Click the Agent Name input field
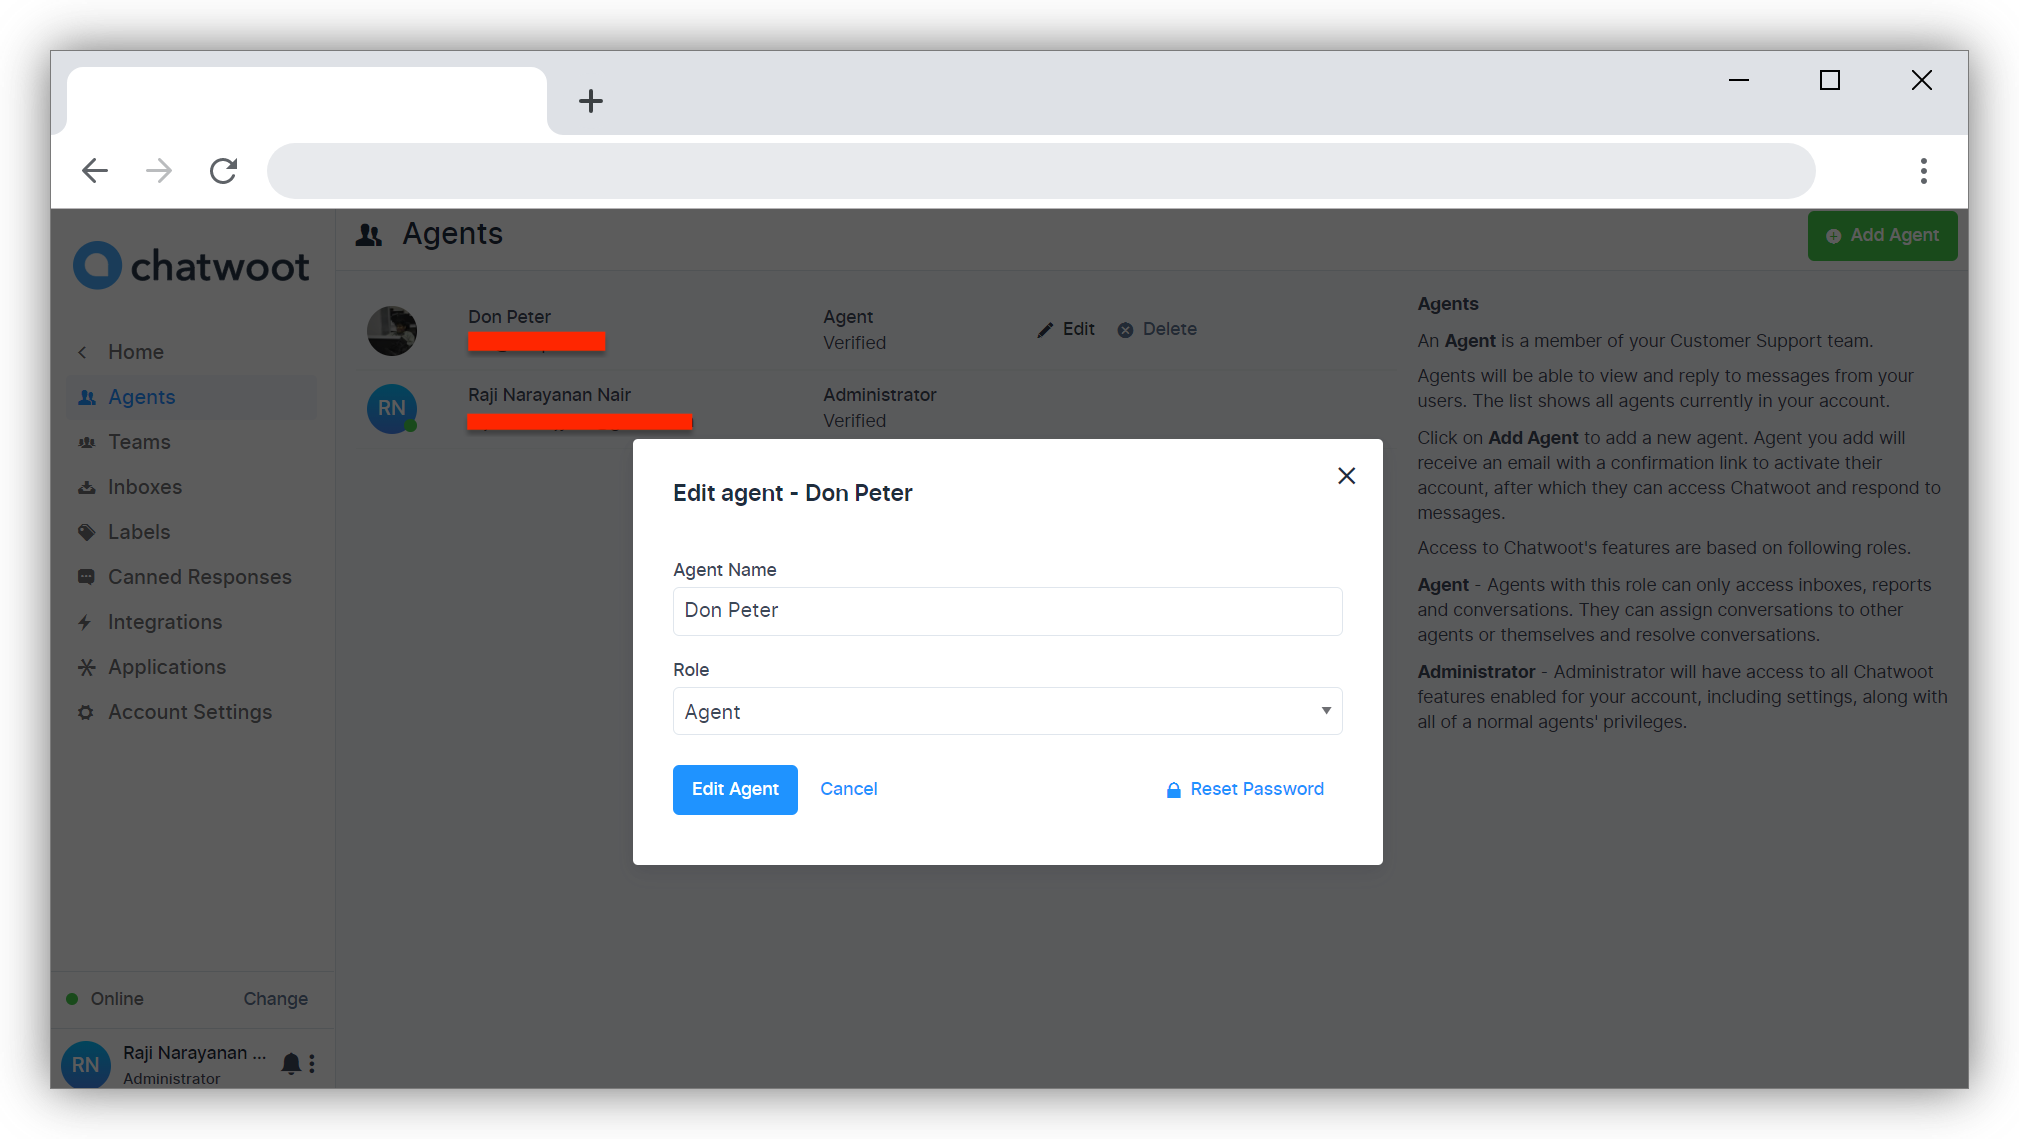2019x1139 pixels. pos(1008,610)
